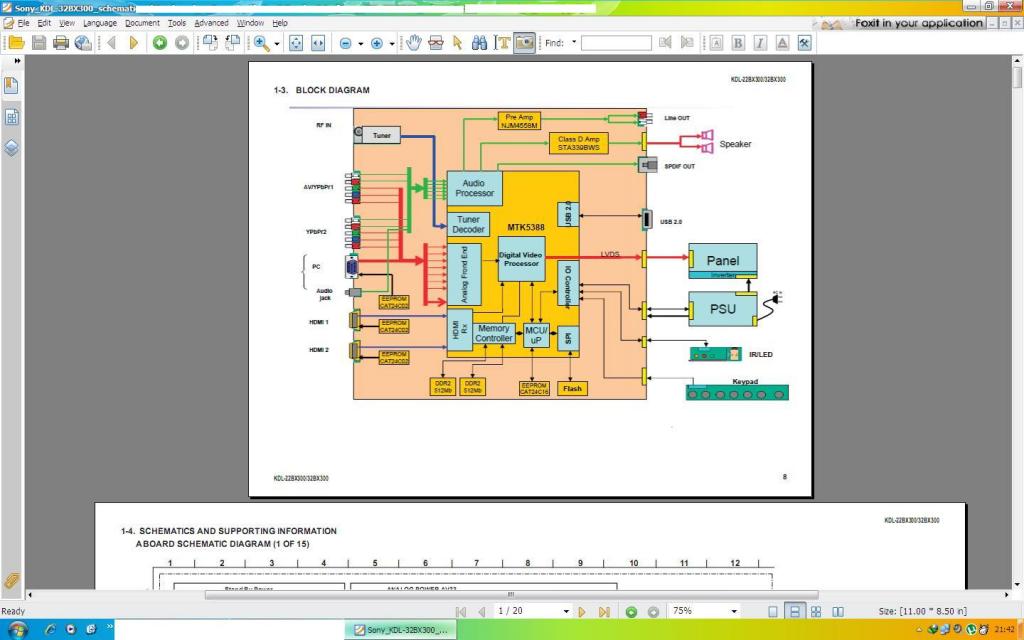The height and width of the screenshot is (640, 1024).
Task: Click Find Next icon
Action: 687,43
